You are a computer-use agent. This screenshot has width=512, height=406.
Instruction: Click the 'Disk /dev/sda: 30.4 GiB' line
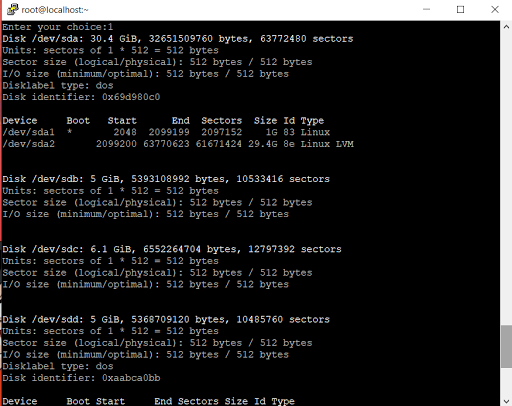coord(178,39)
